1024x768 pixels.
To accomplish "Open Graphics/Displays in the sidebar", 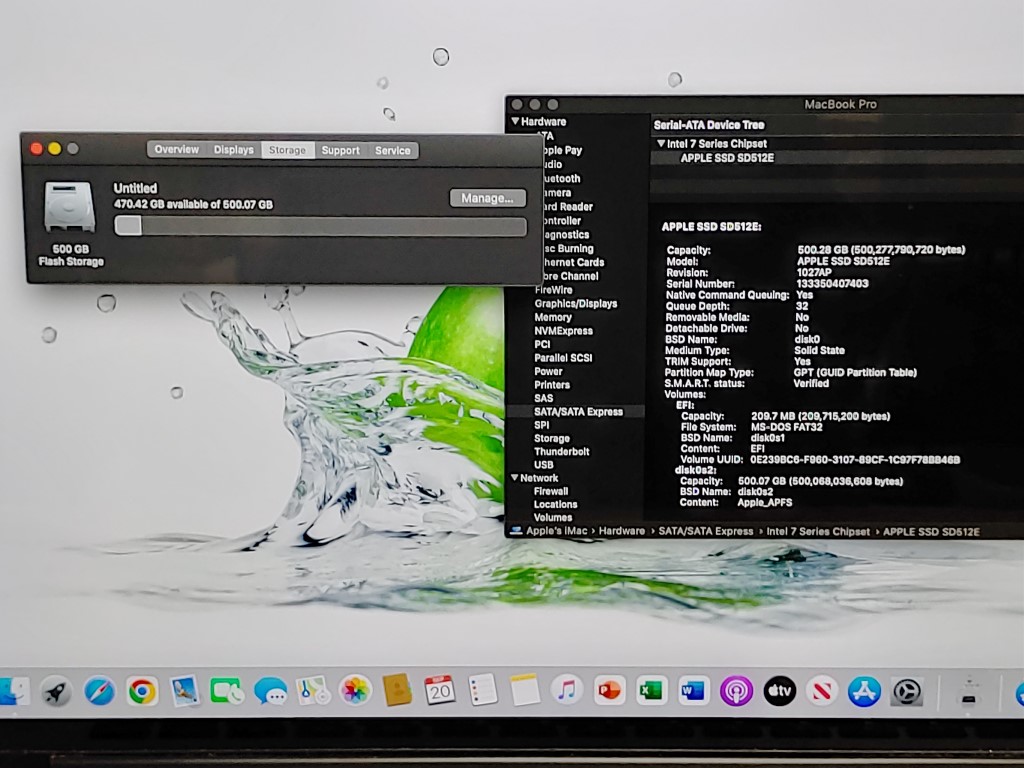I will tap(575, 304).
